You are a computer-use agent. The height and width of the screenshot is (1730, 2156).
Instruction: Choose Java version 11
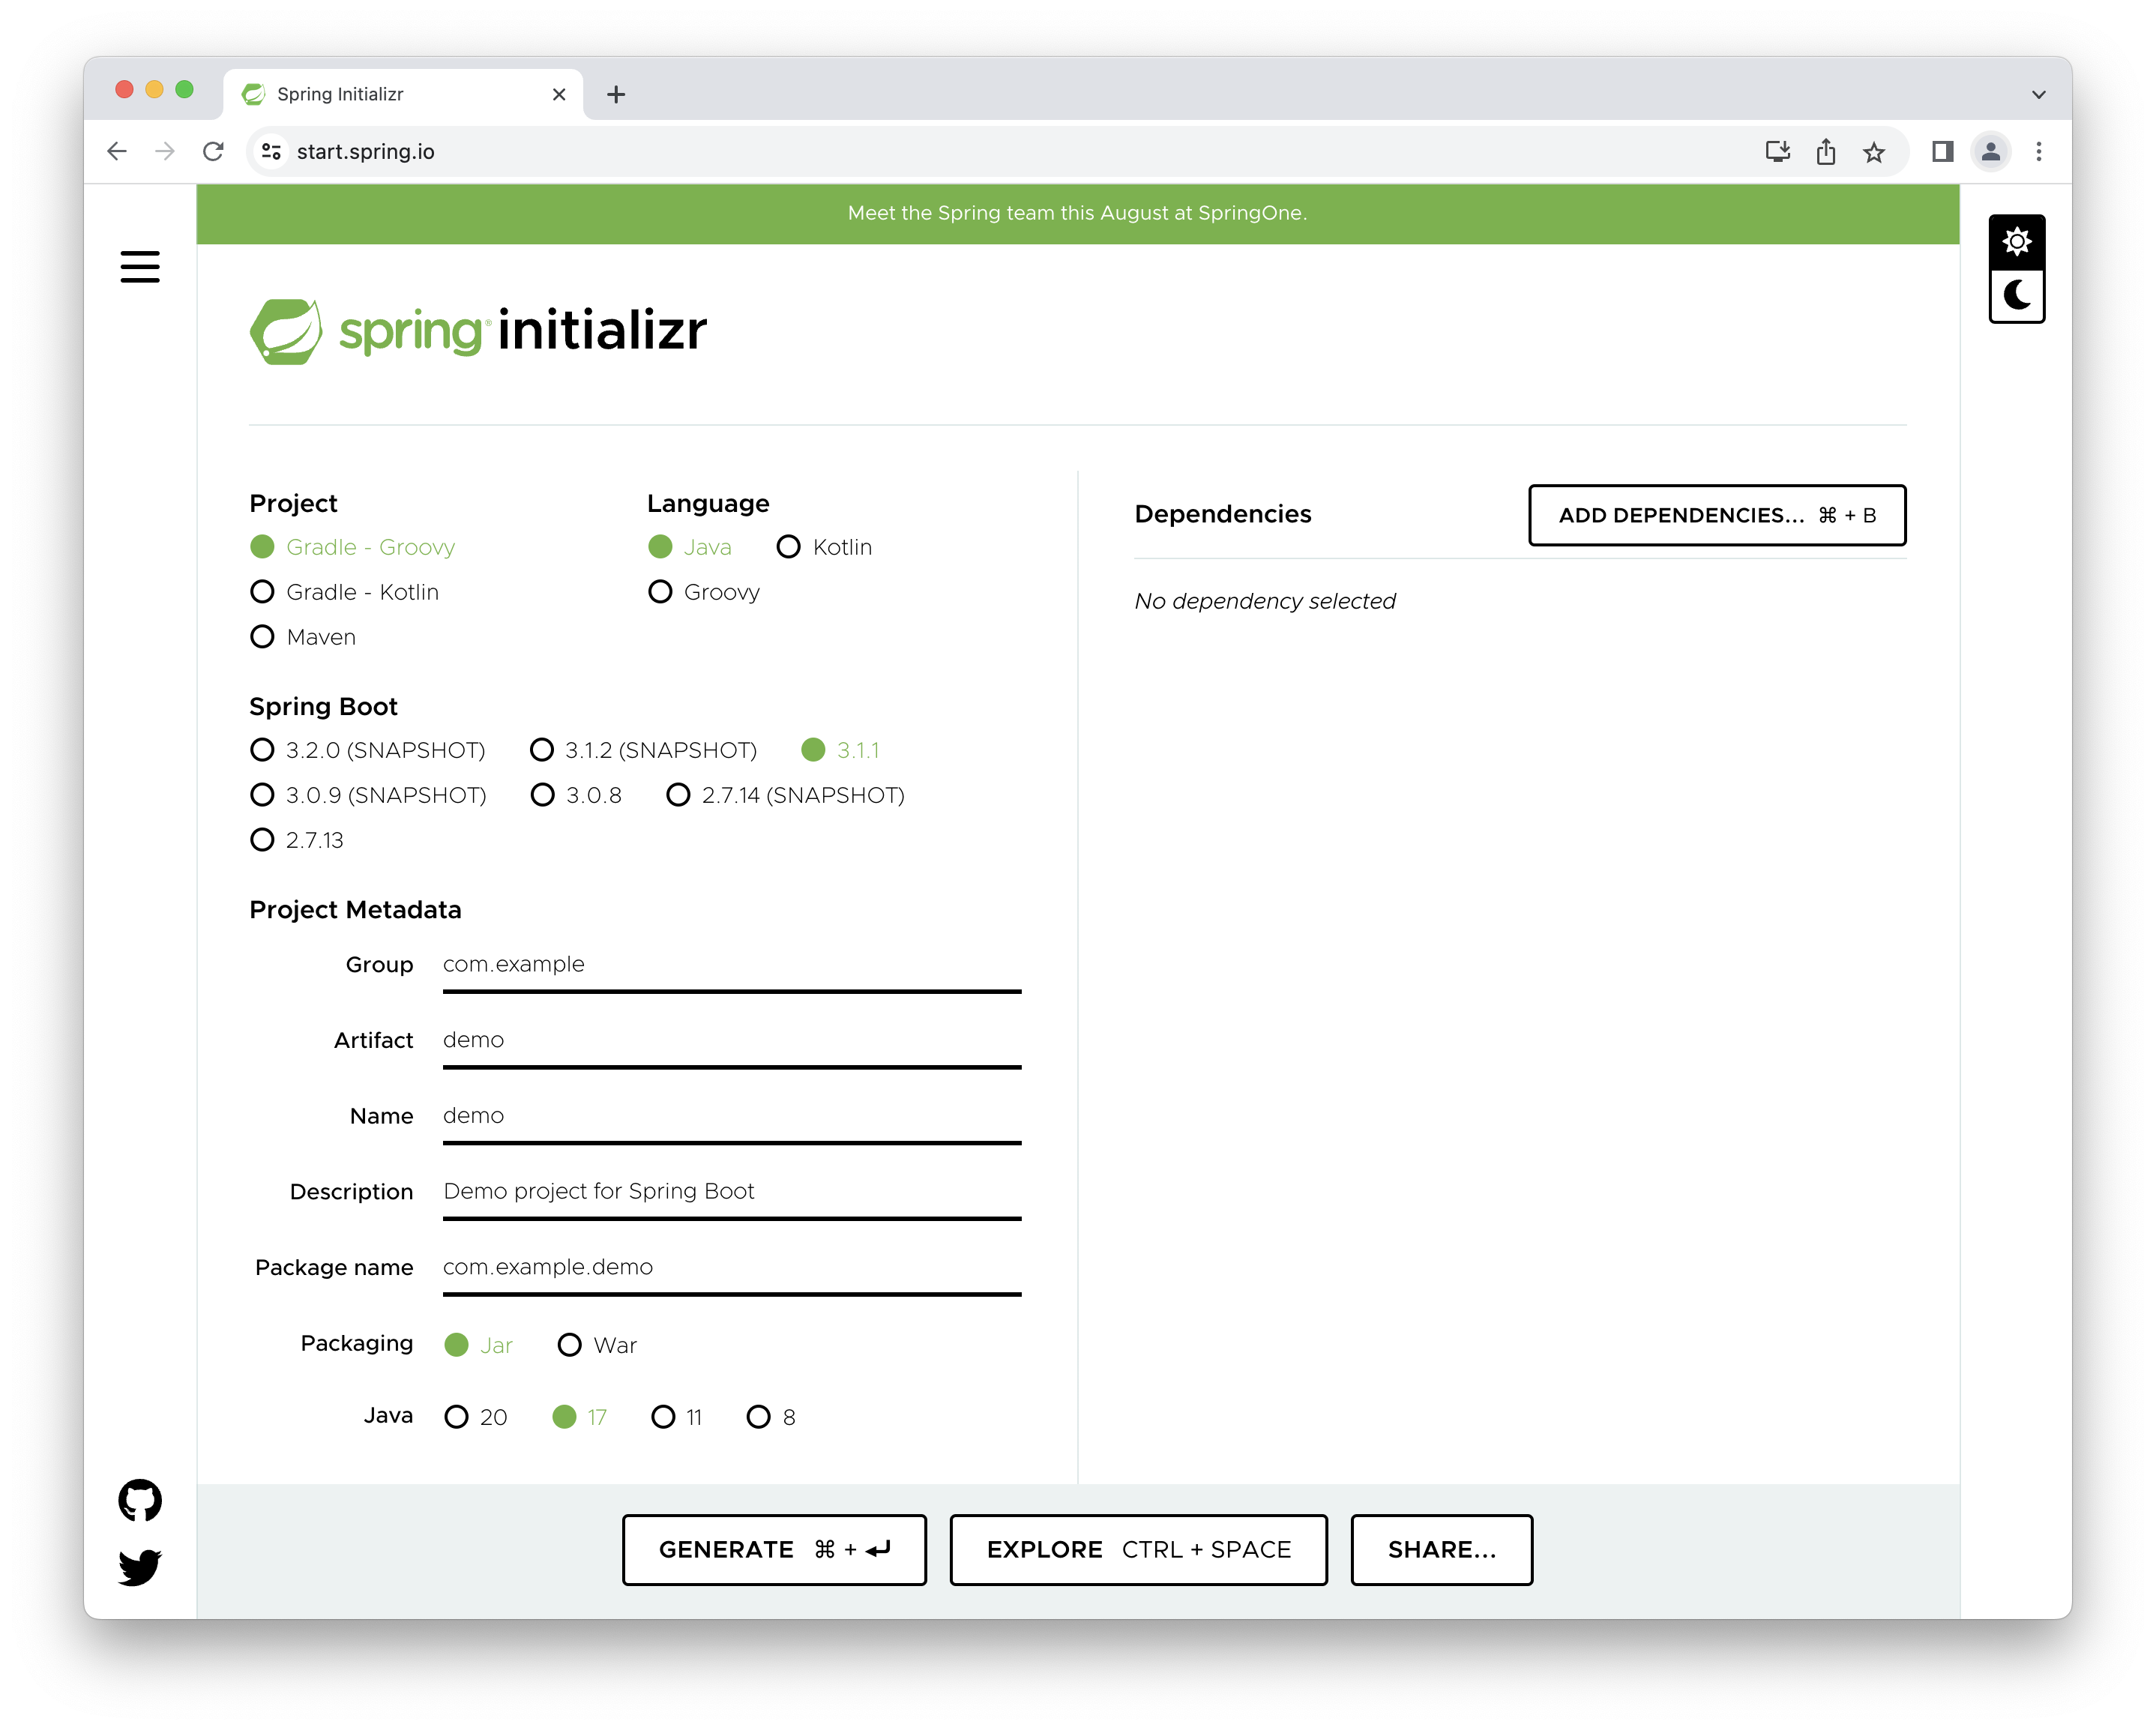pos(677,1417)
